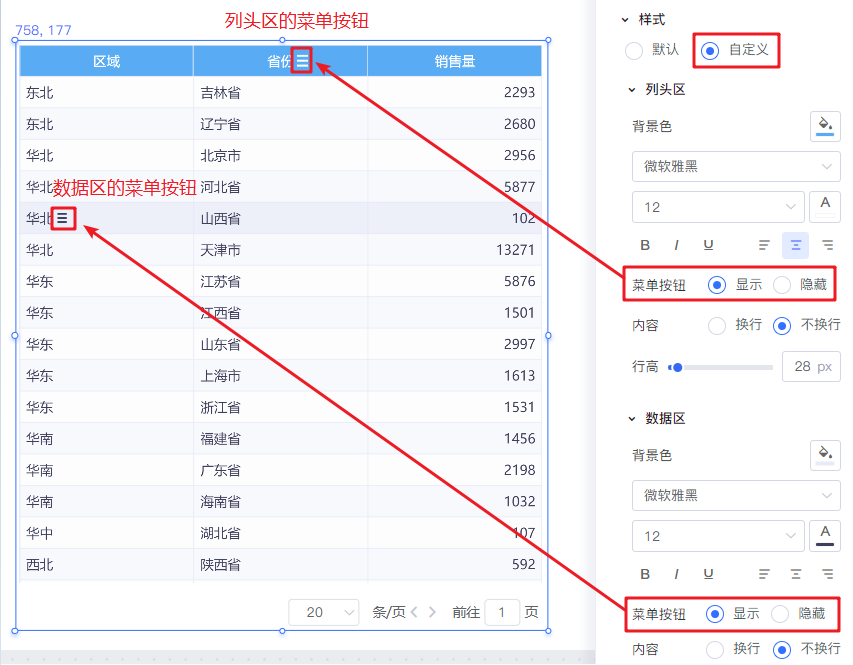Align header text center in 列头区

[x=795, y=245]
